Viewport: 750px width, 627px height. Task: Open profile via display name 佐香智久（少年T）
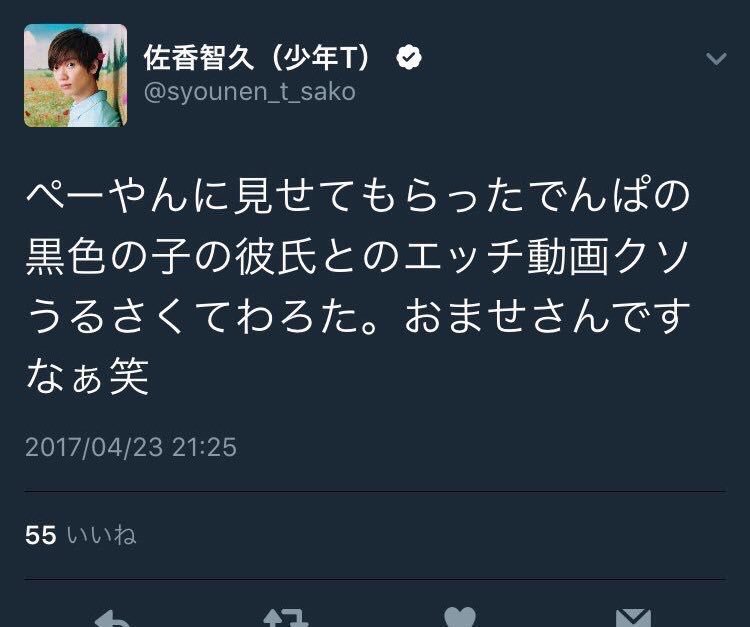click(258, 58)
